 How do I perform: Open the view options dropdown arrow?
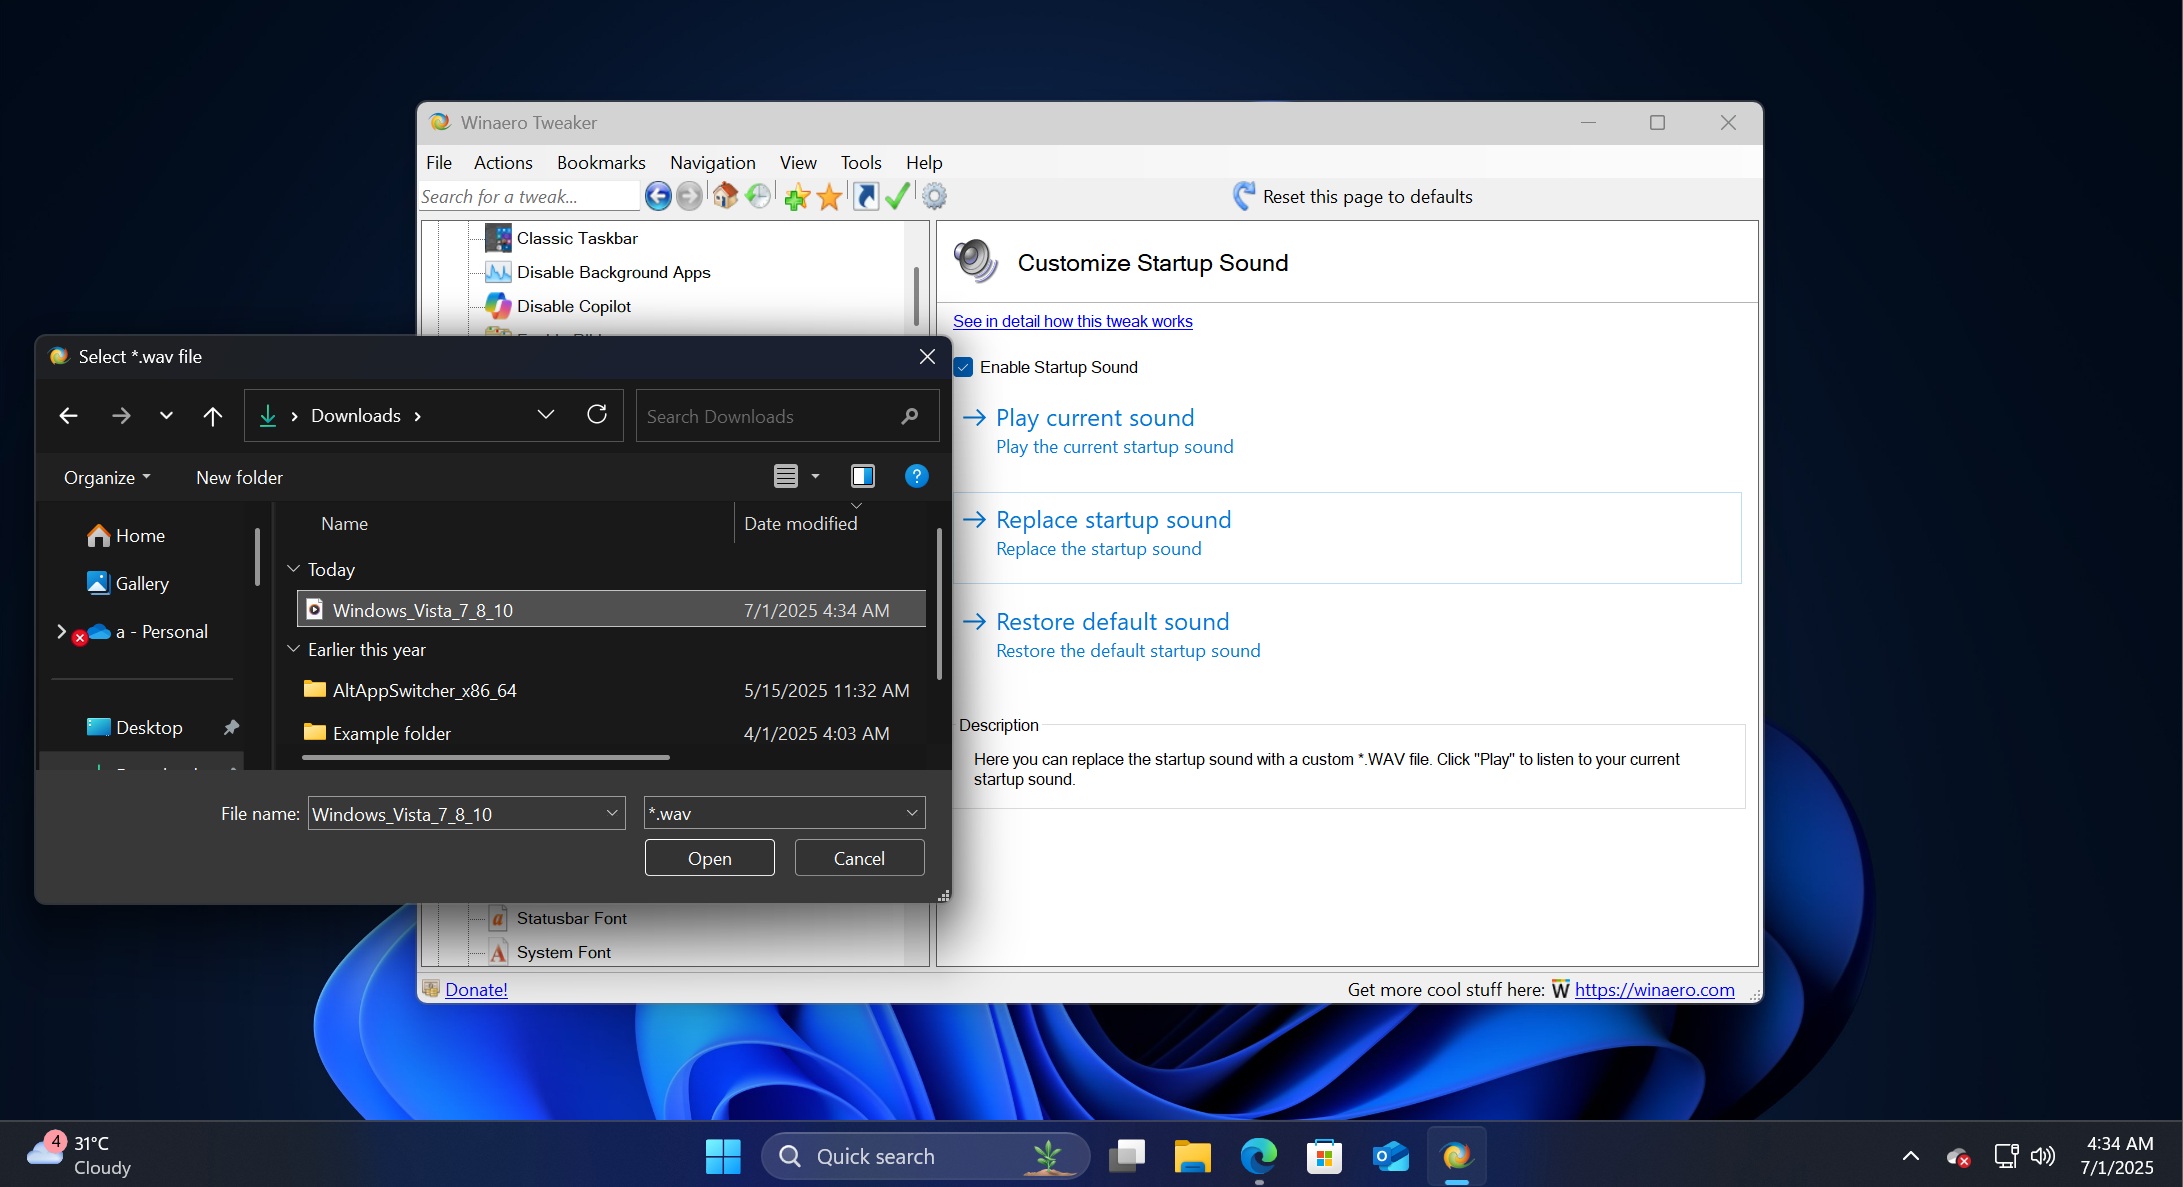click(815, 476)
